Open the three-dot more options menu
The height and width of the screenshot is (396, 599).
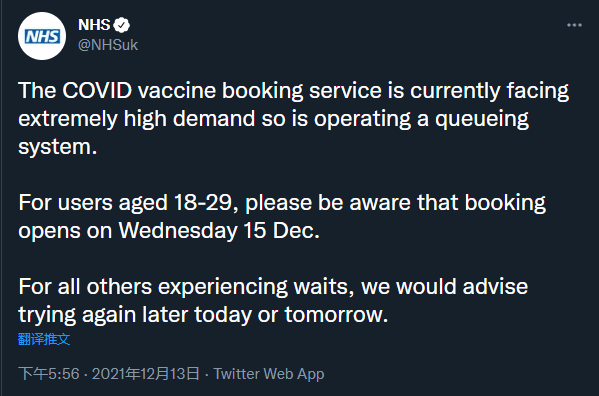pyautogui.click(x=574, y=25)
